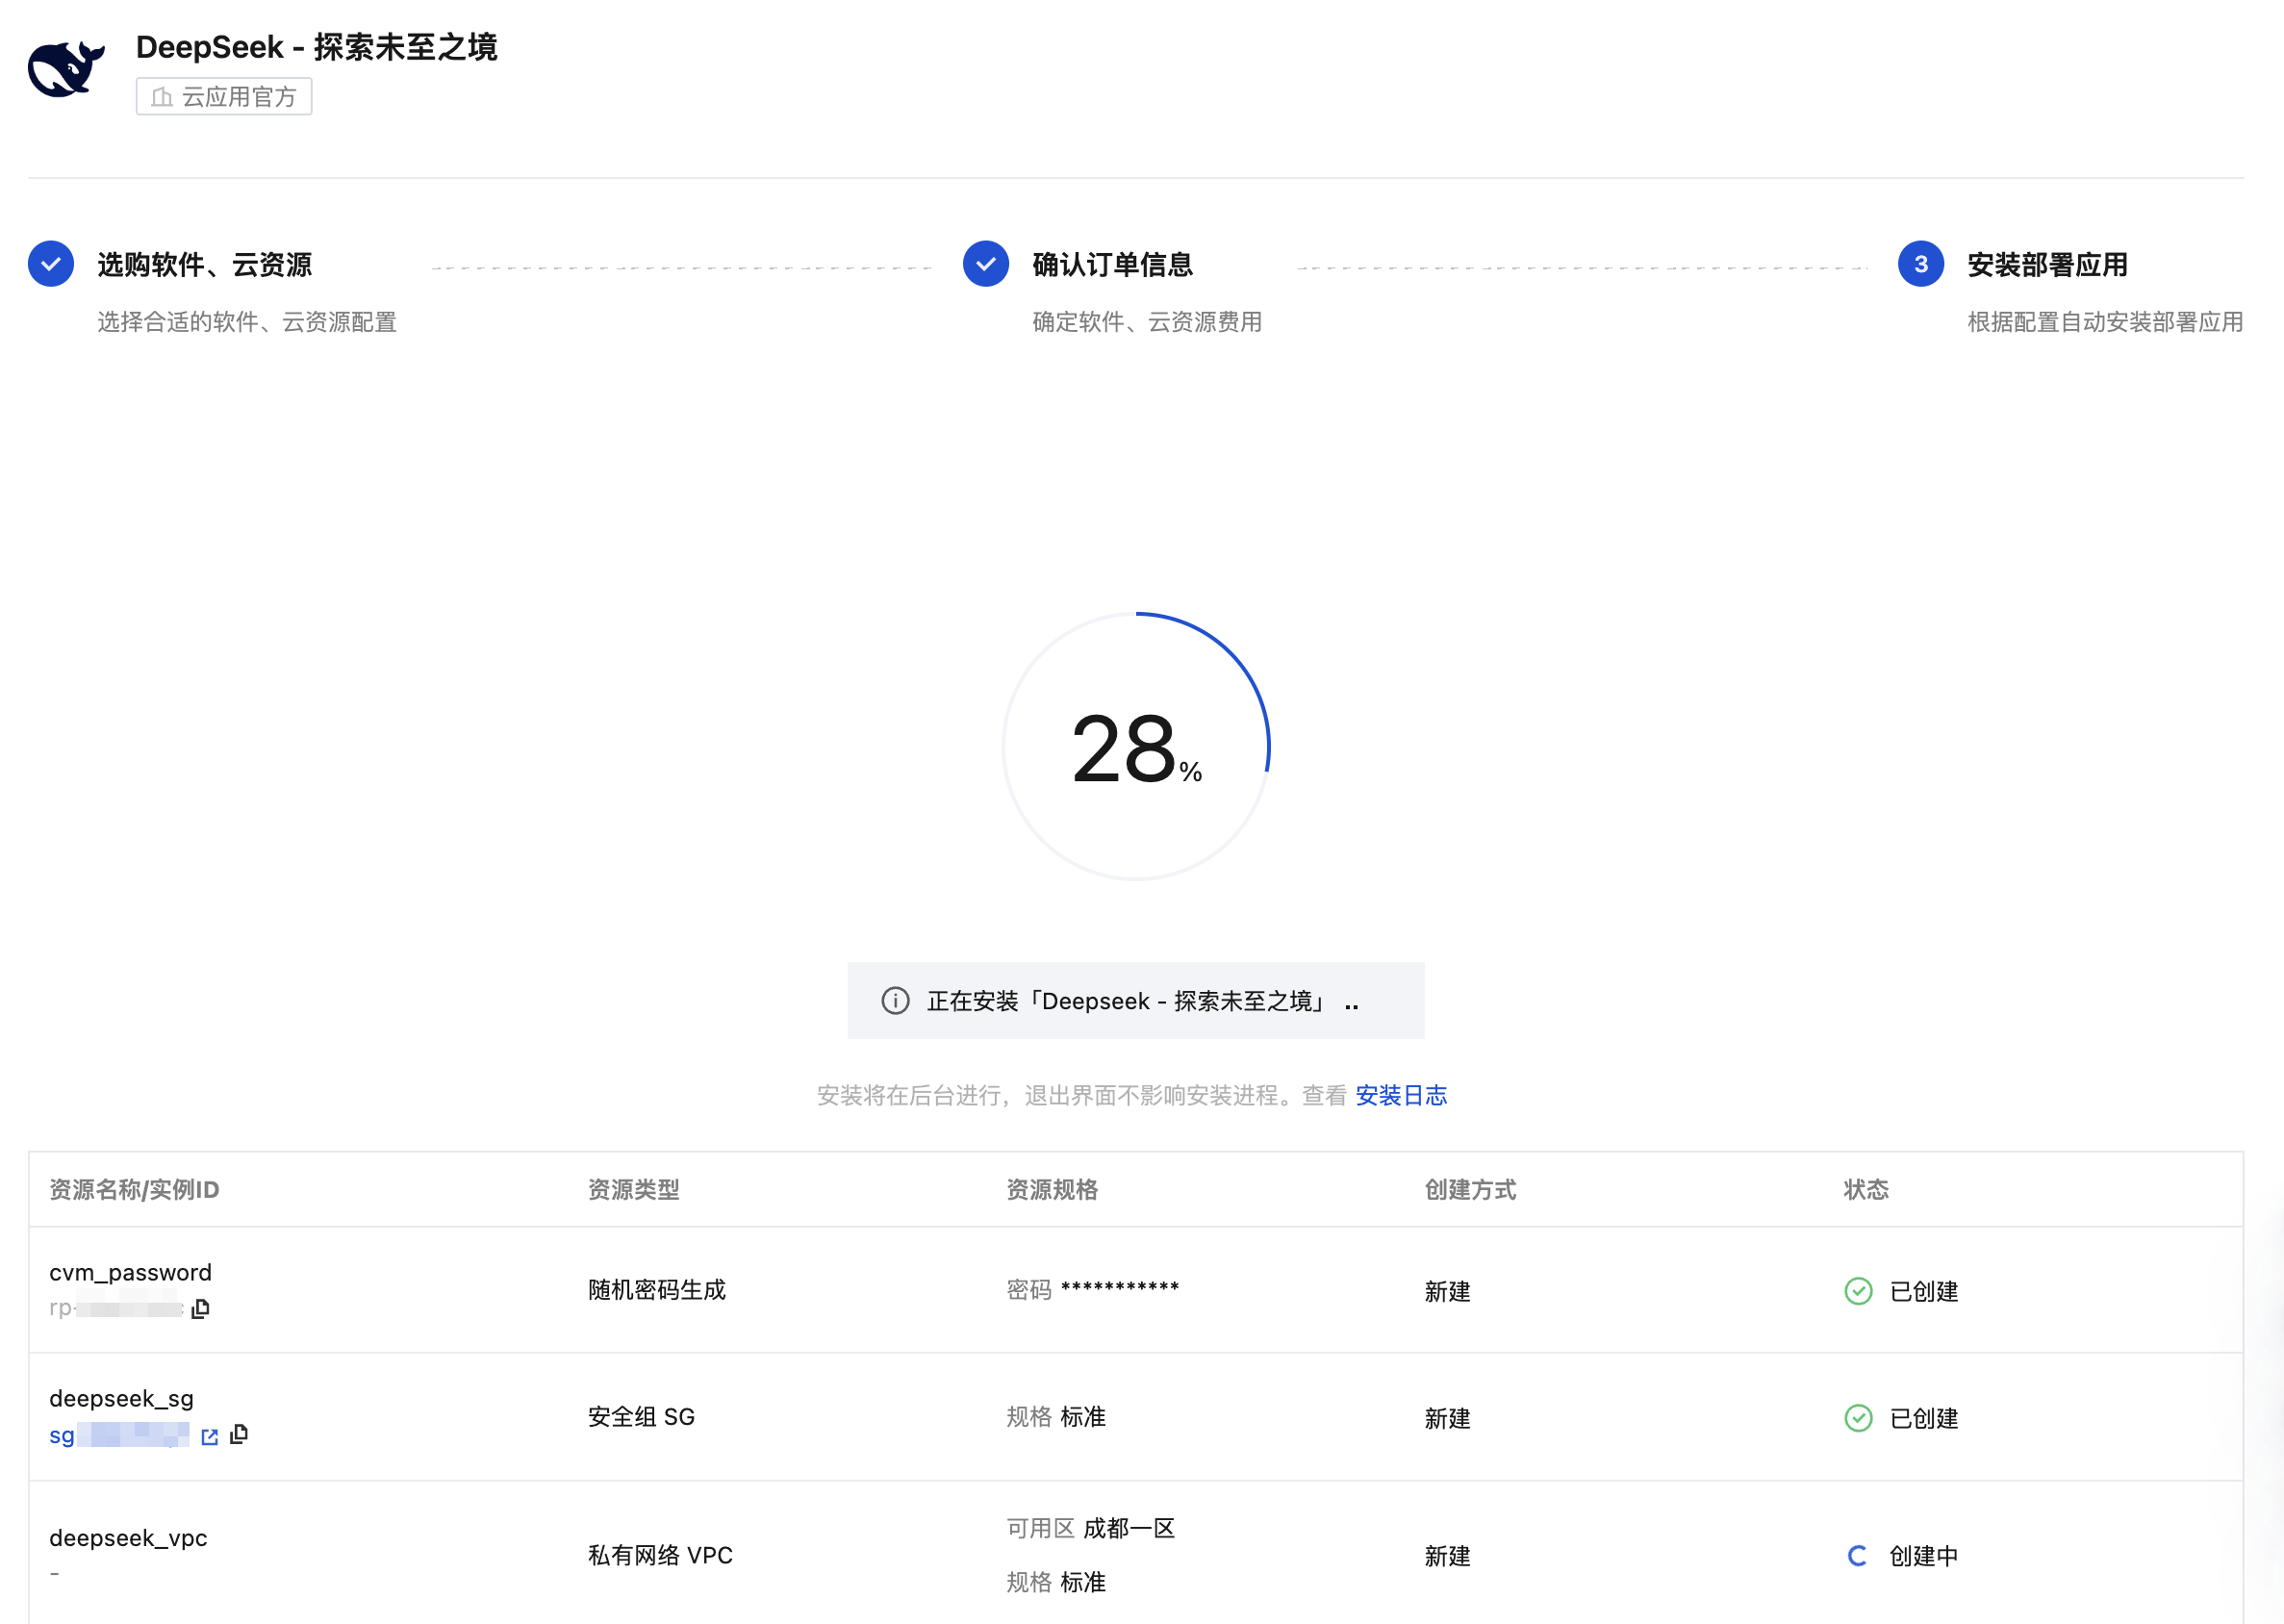Screen dimensions: 2284x1624
Task: Click the masked password value
Action: 1120,1289
